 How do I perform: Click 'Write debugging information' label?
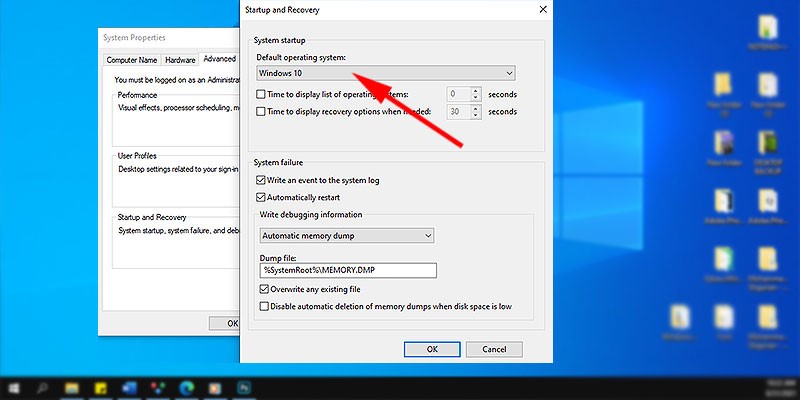[311, 215]
